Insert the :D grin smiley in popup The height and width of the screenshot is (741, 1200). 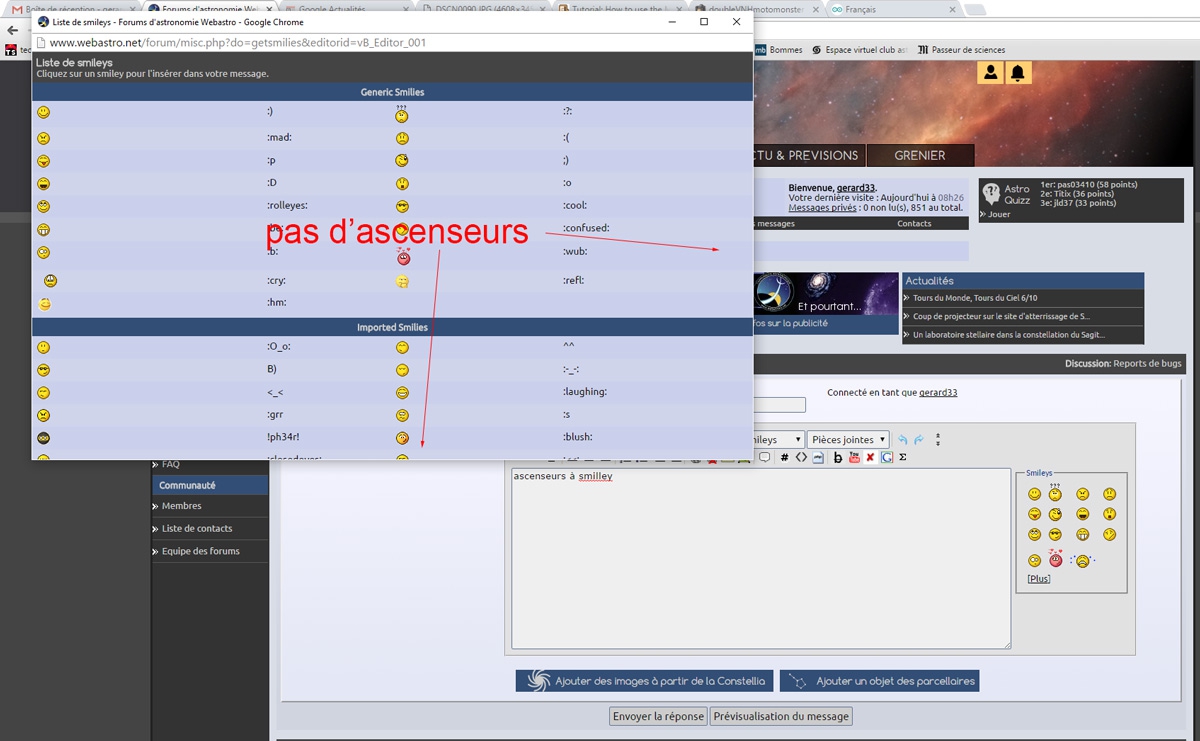(43, 184)
